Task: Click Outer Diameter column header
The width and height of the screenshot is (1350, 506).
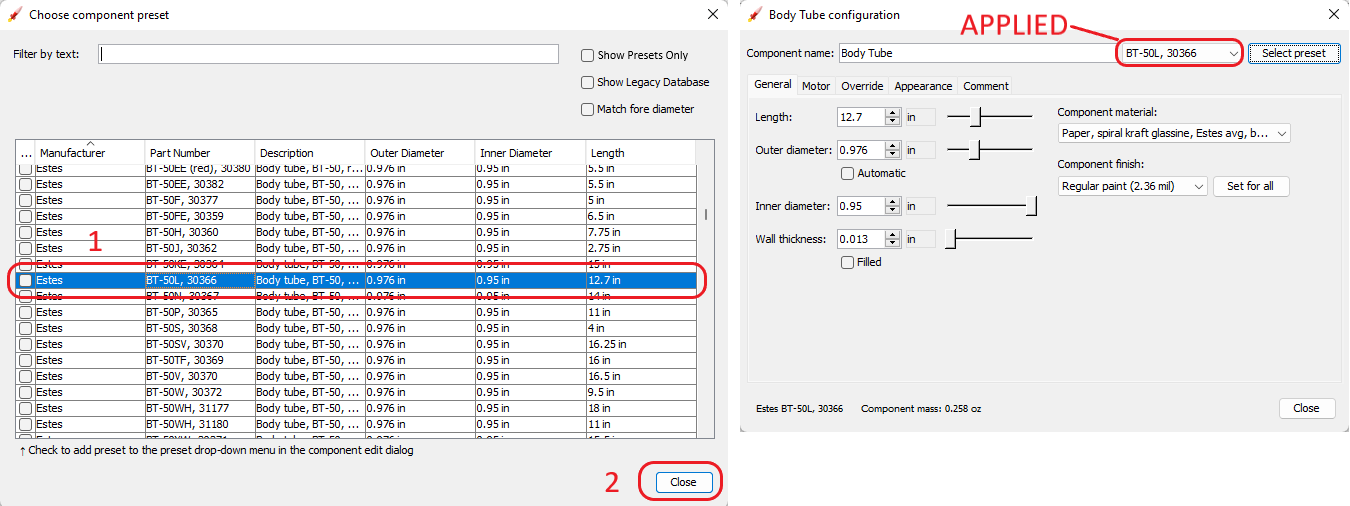Action: pos(420,153)
